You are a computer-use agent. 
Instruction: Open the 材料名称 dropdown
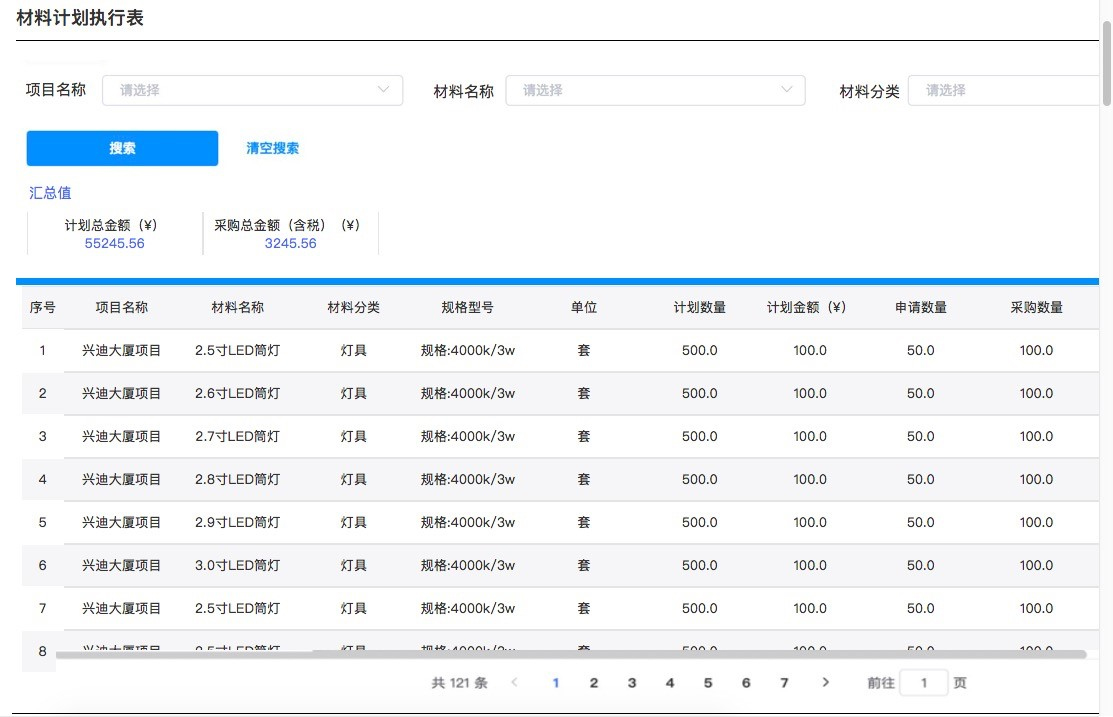655,90
